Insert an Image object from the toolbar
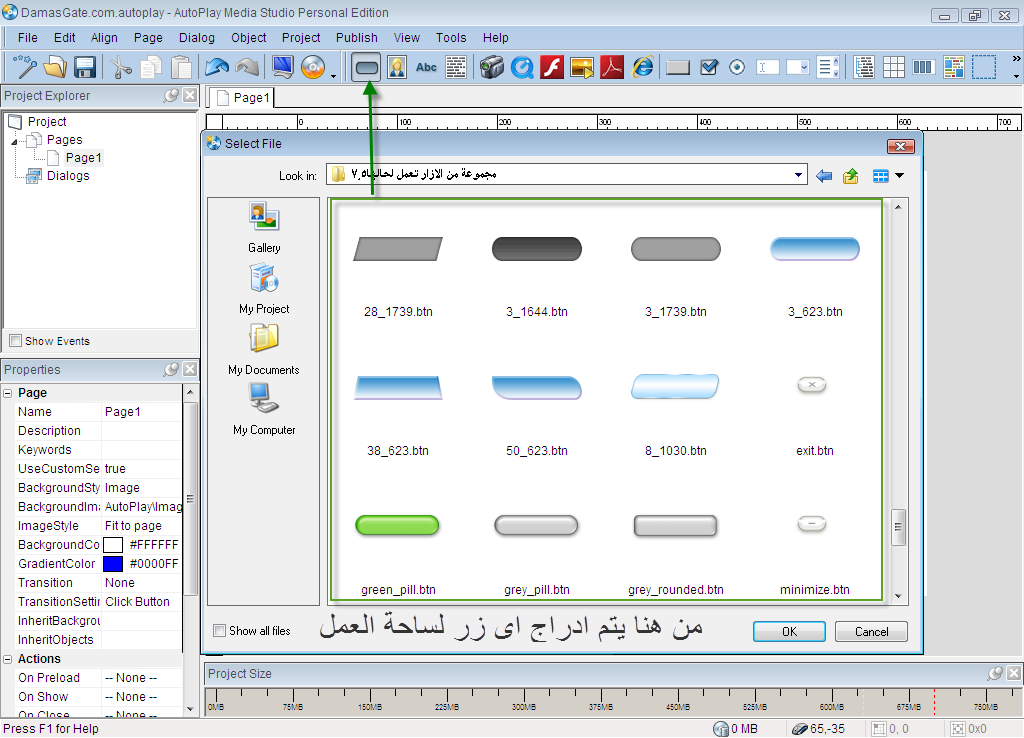Viewport: 1024px width, 738px height. pyautogui.click(x=396, y=67)
